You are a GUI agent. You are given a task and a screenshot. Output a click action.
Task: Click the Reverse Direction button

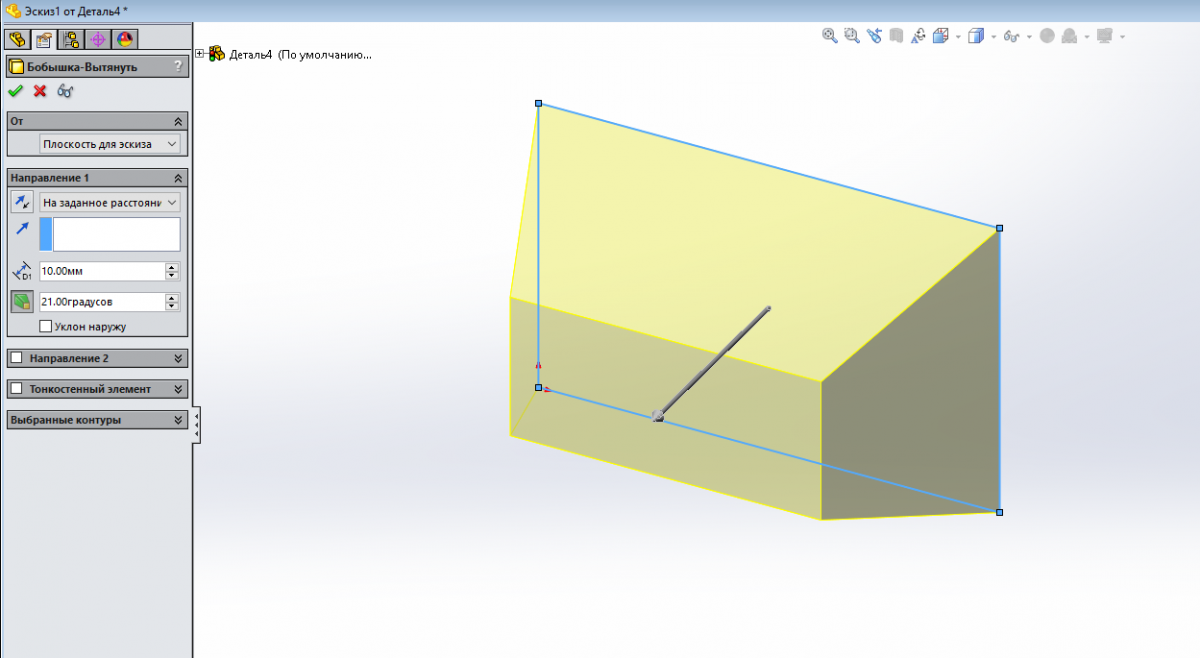point(22,202)
